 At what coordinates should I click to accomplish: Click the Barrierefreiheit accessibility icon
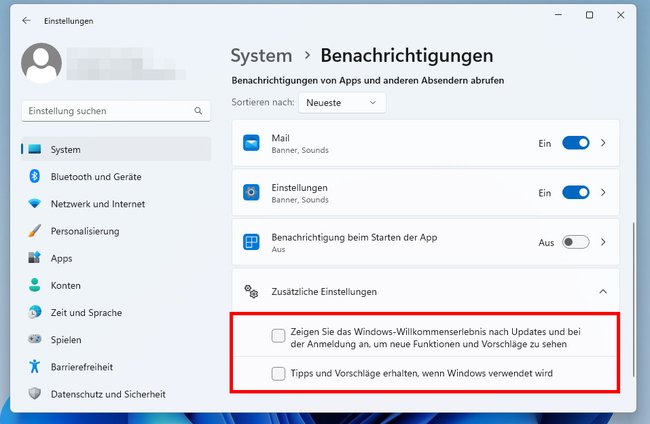point(35,366)
